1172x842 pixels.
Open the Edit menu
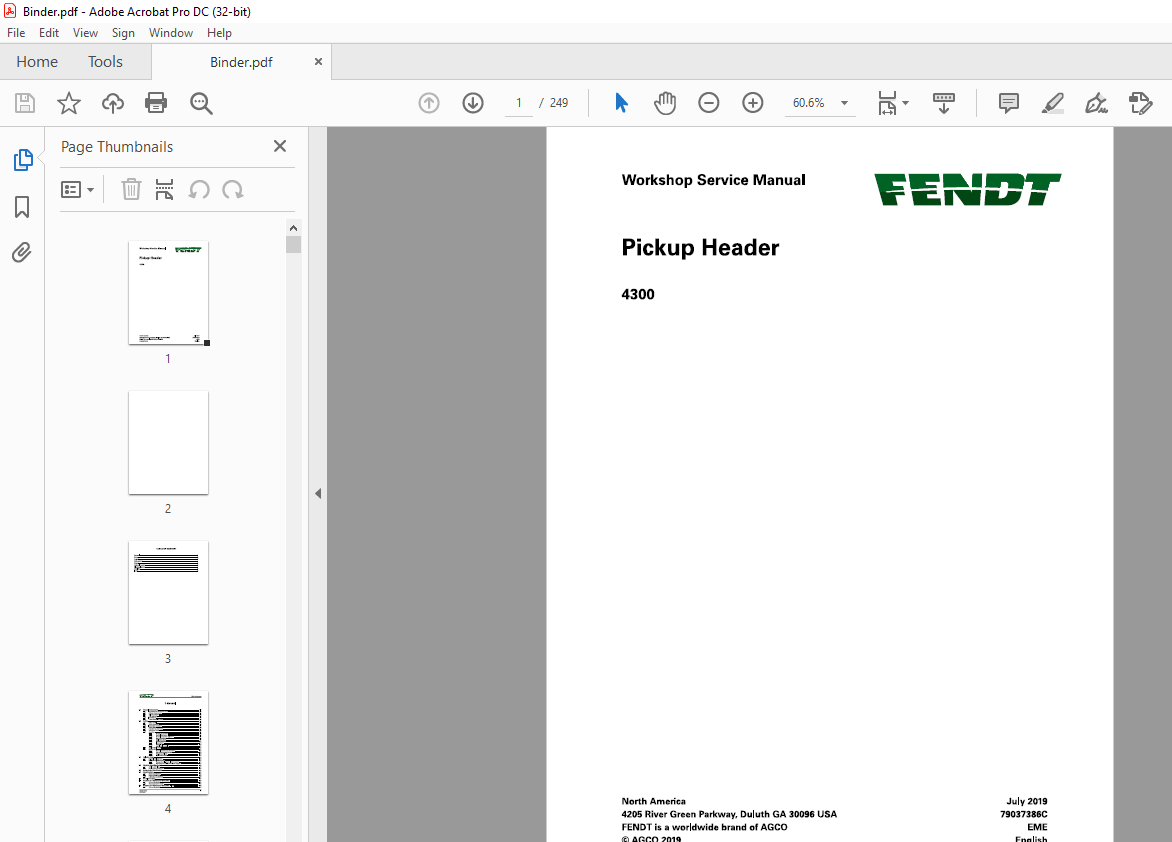tap(49, 33)
